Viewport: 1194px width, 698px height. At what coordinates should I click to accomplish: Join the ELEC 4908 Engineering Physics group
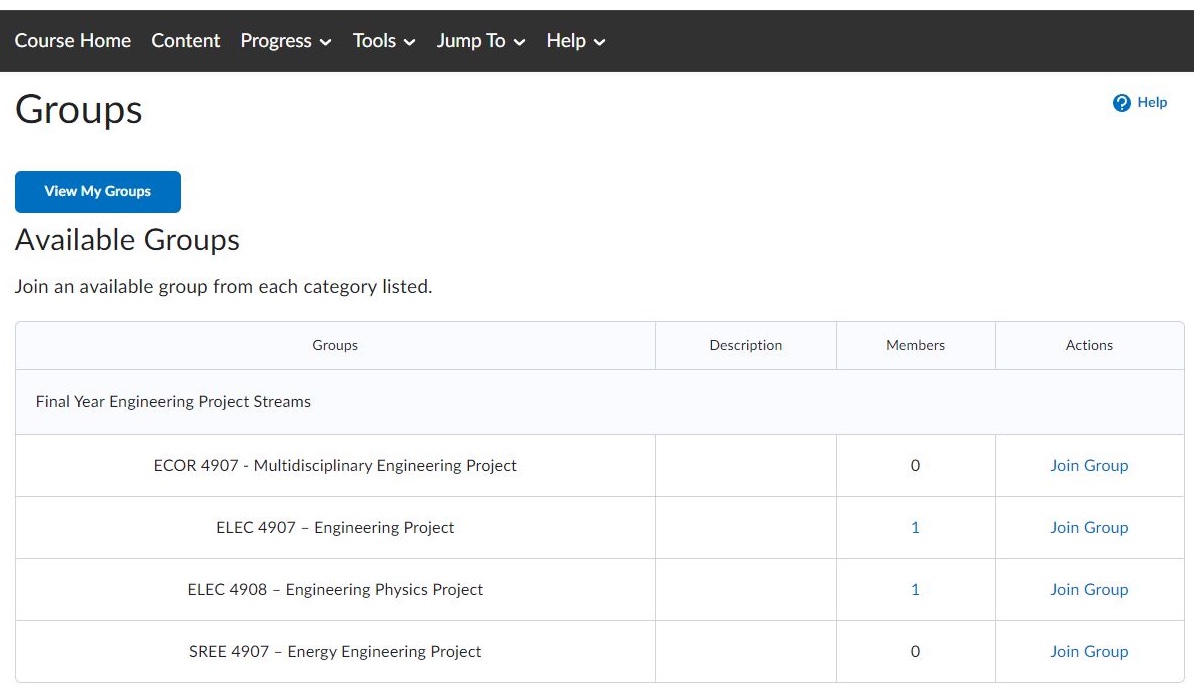point(1089,590)
